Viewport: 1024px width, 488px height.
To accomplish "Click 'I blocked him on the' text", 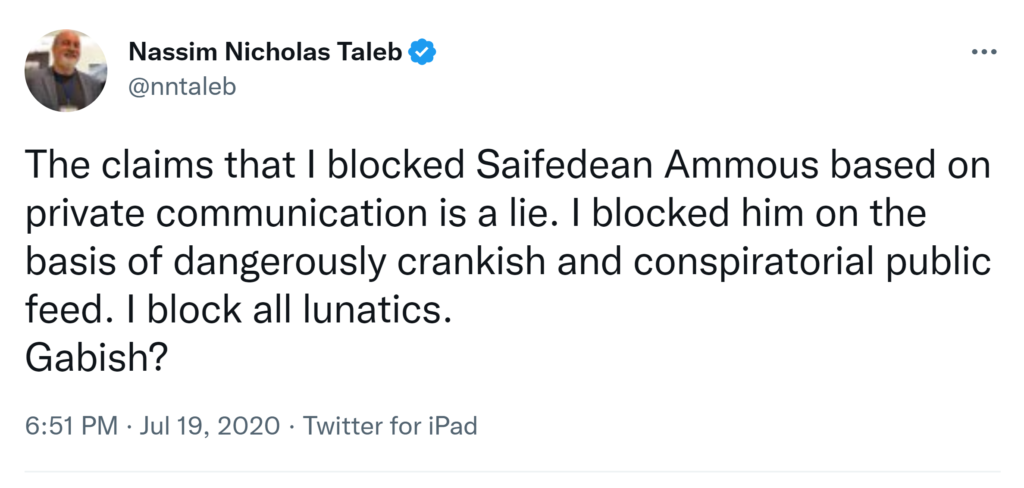I will (x=764, y=214).
